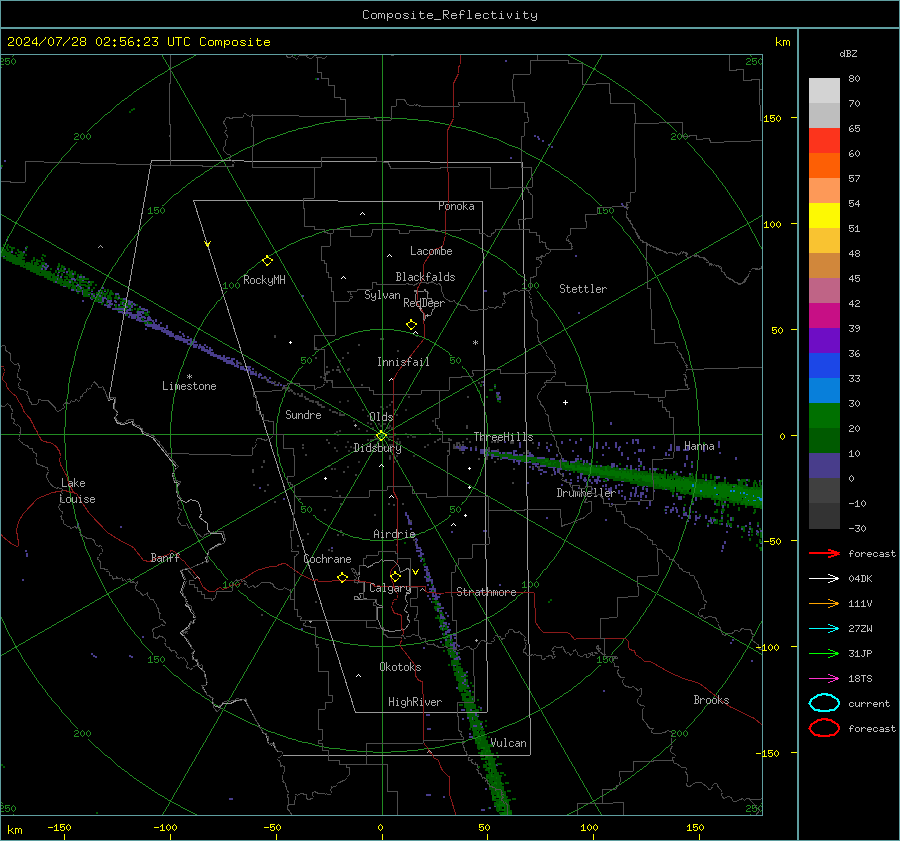Select the bright yellow dBZ scale swatch

[824, 216]
